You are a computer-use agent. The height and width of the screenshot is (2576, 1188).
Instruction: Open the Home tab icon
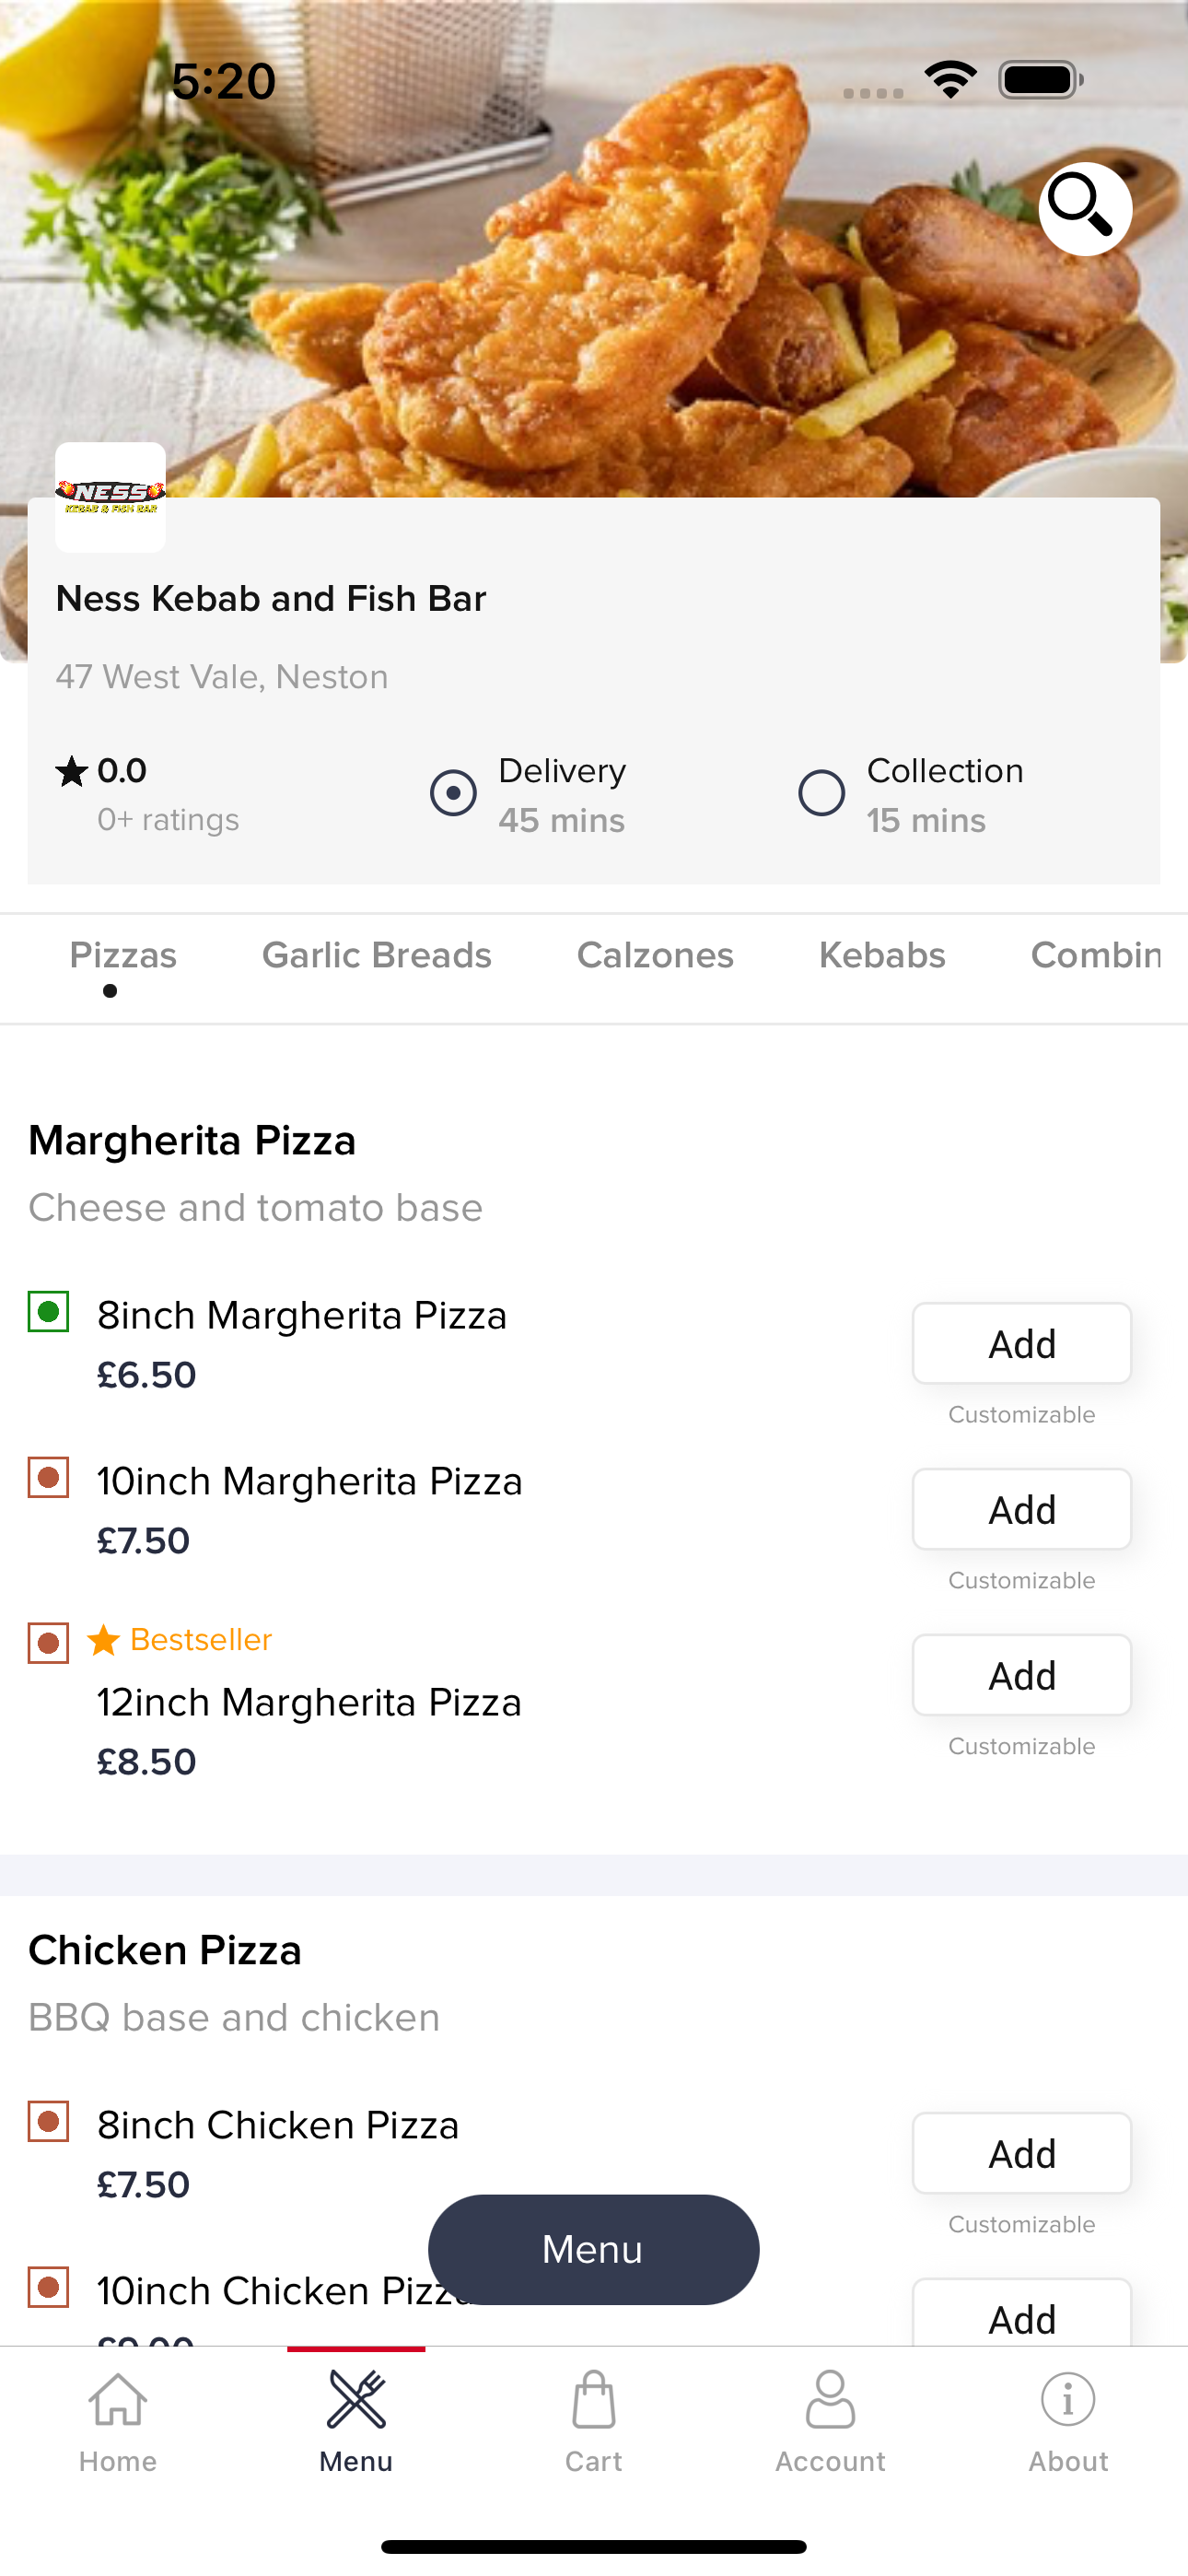point(118,2400)
